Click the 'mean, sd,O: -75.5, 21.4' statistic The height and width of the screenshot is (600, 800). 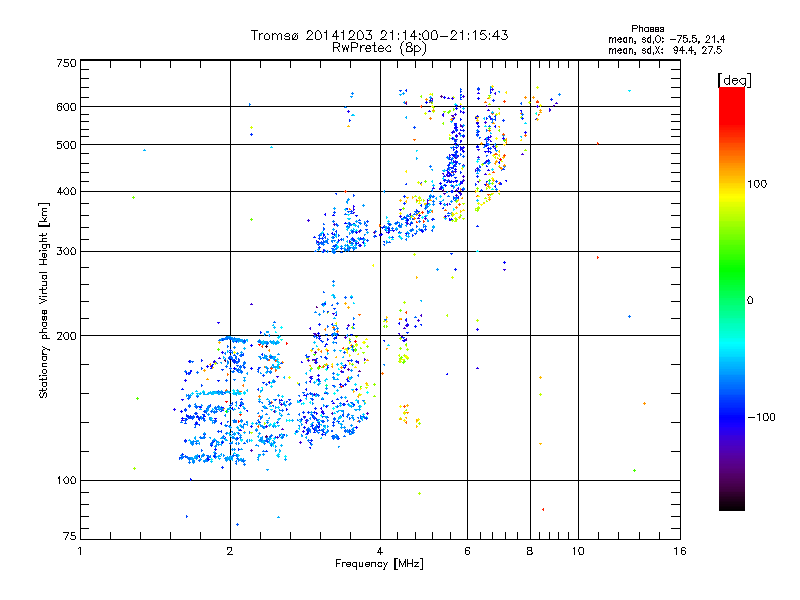(666, 39)
